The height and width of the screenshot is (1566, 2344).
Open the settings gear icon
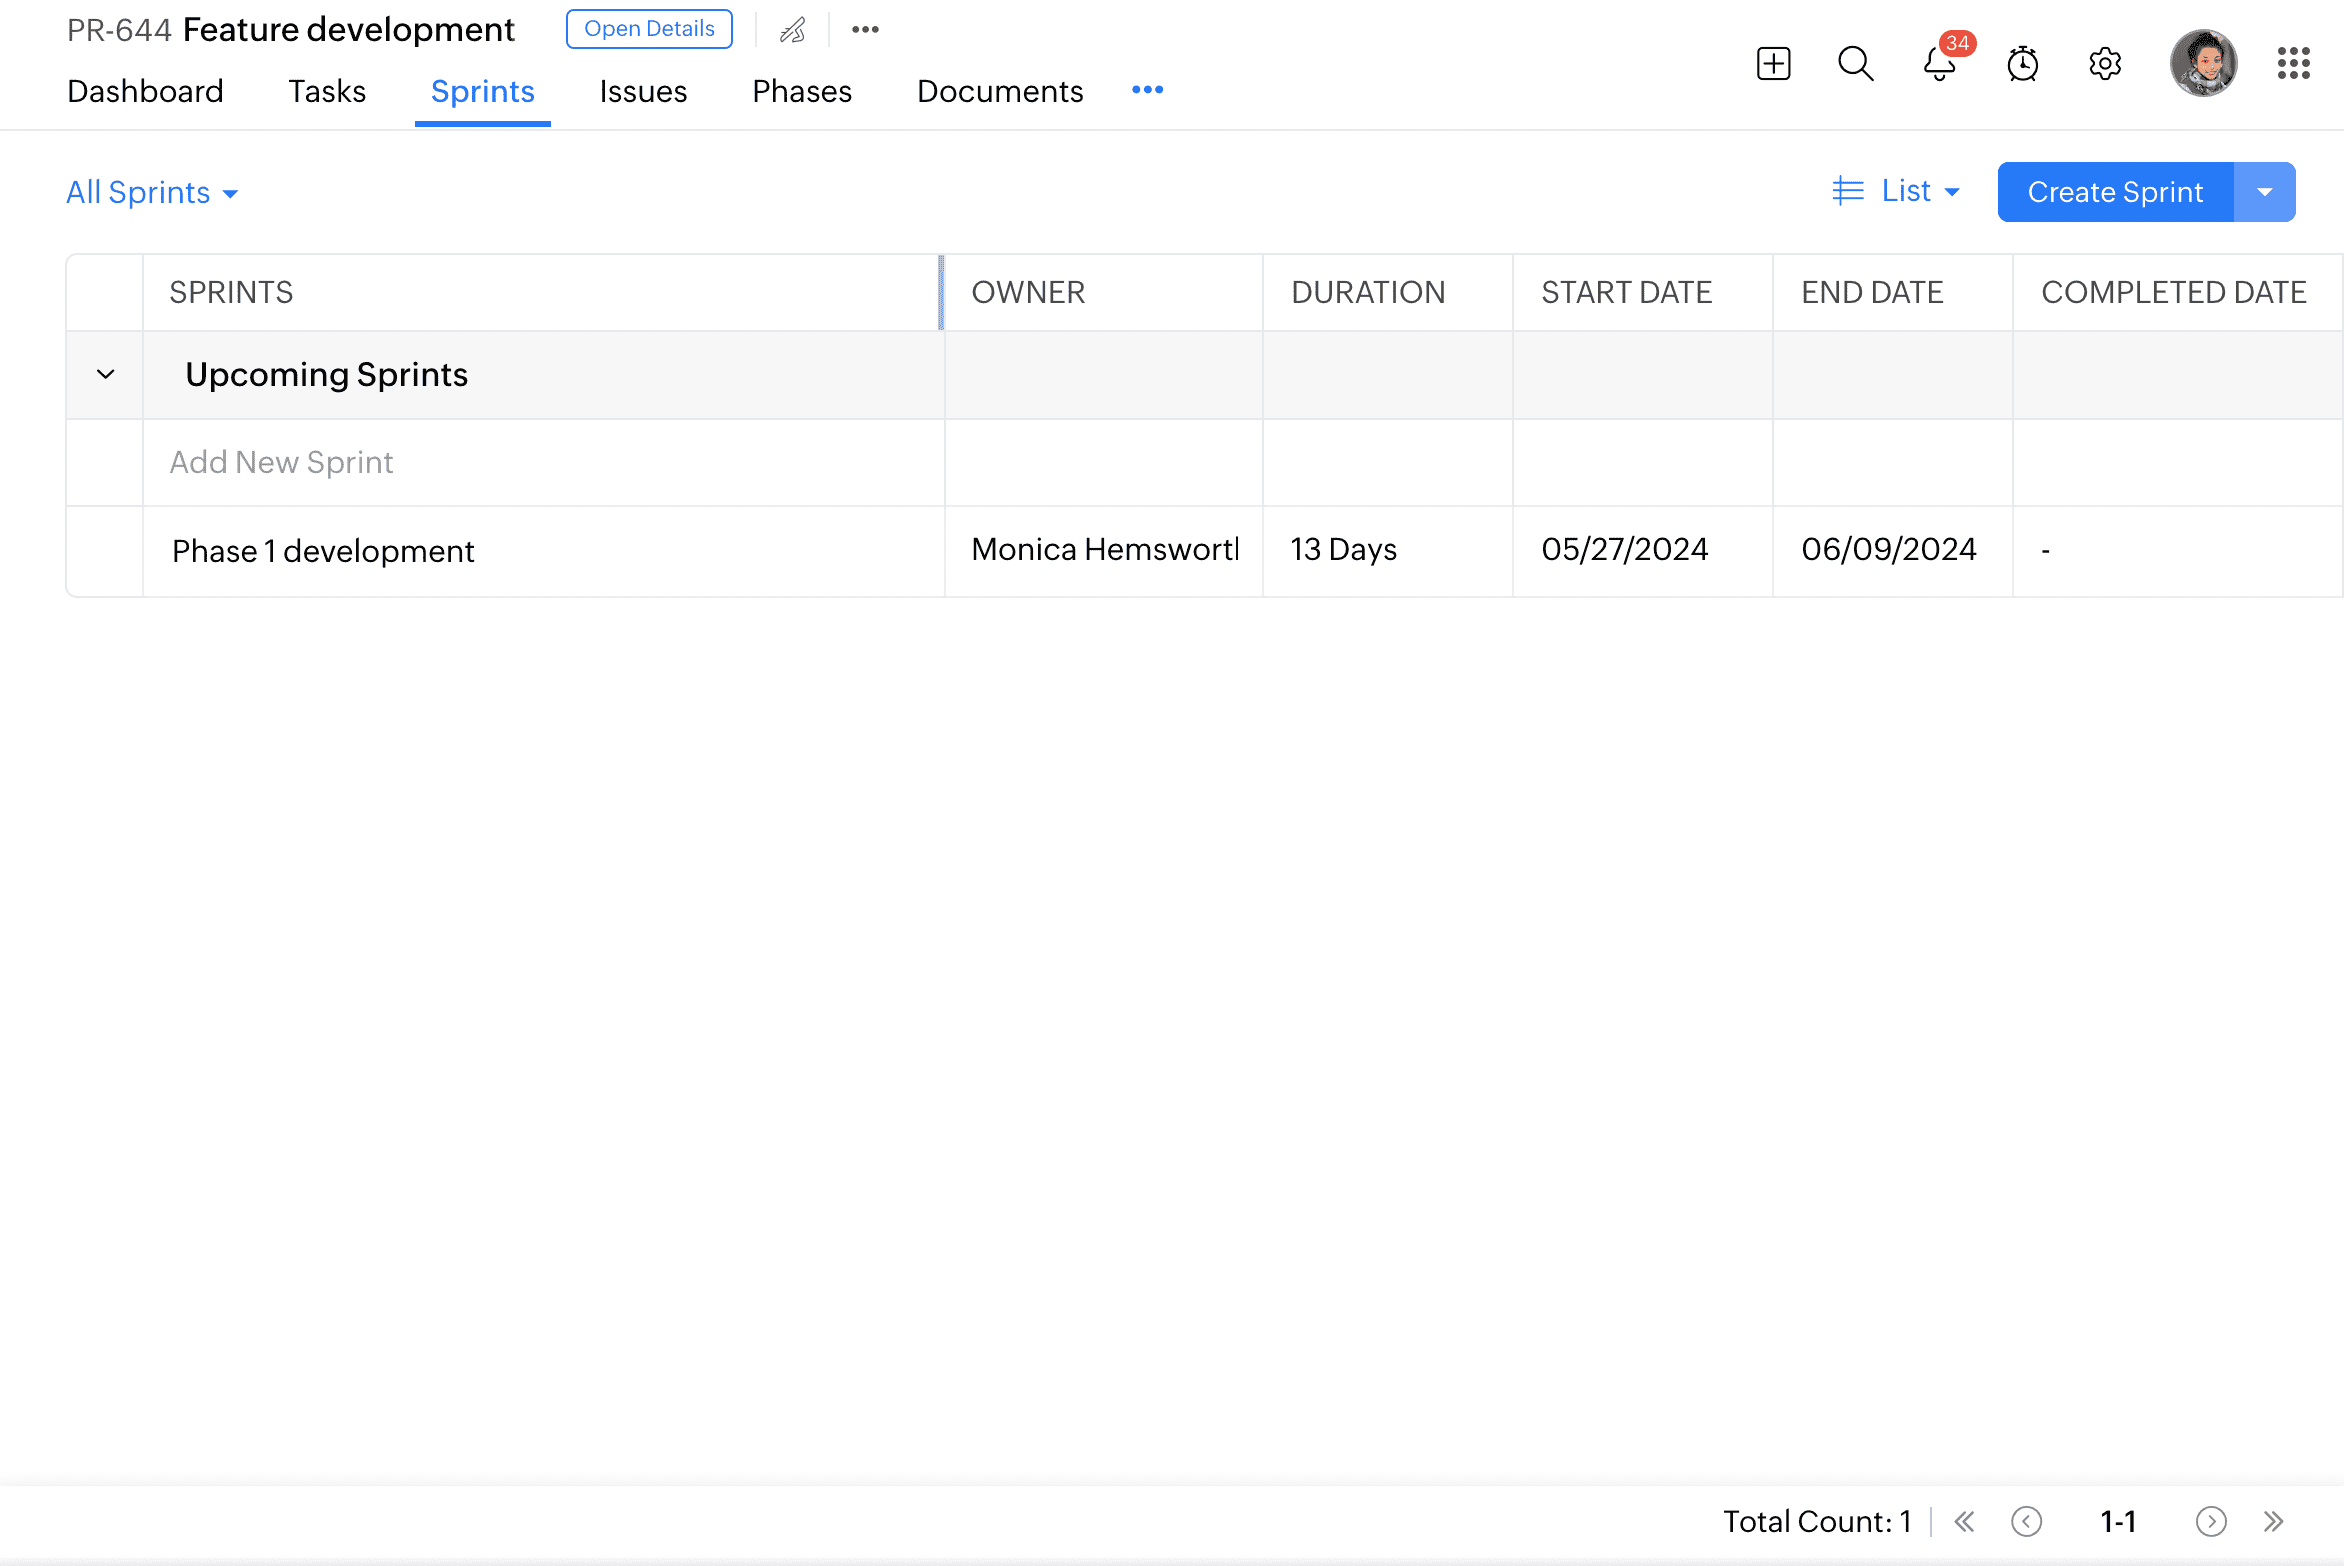pos(2105,64)
